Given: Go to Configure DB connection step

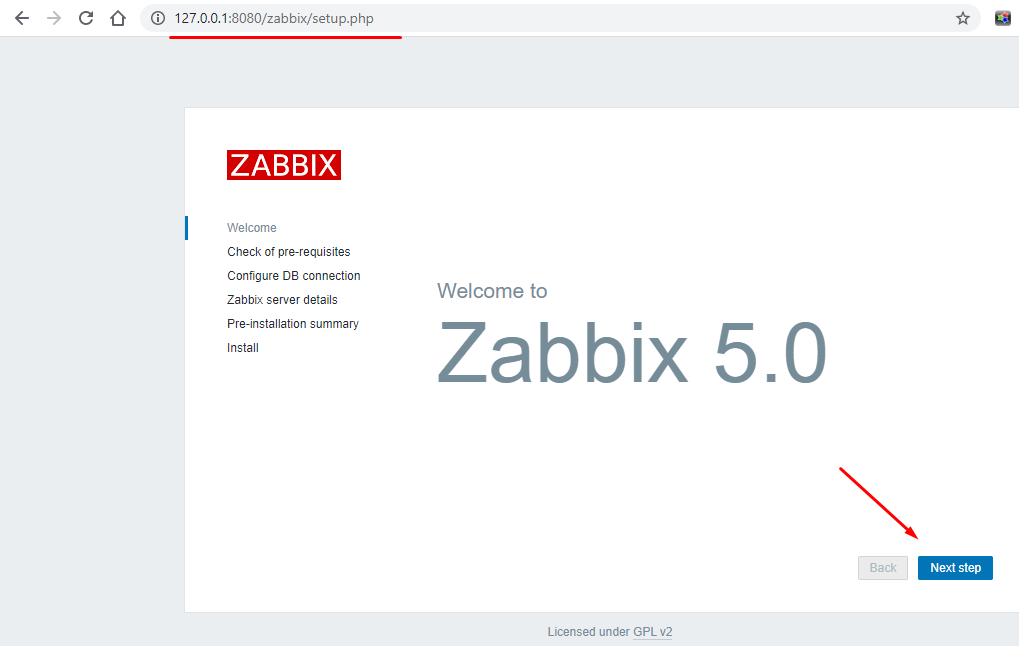Looking at the screenshot, I should point(293,276).
